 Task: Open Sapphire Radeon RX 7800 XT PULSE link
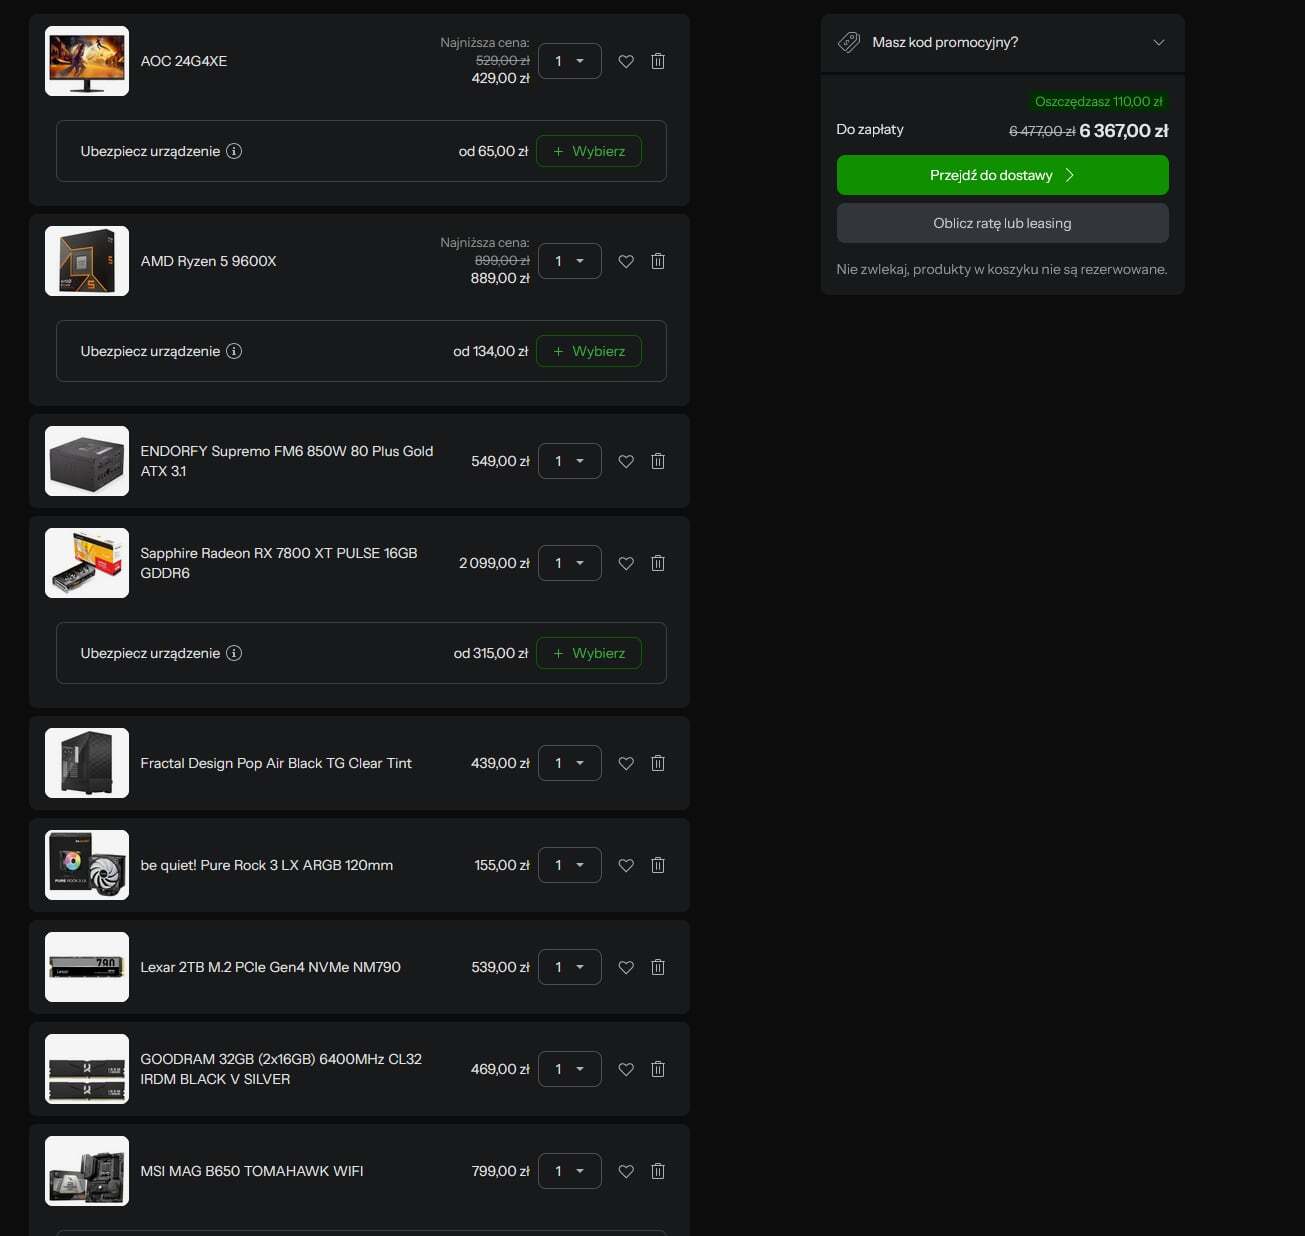(279, 563)
